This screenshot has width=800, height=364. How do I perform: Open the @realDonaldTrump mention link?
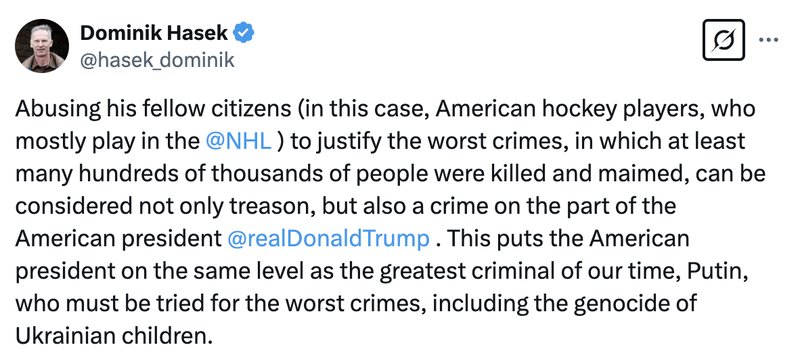329,239
